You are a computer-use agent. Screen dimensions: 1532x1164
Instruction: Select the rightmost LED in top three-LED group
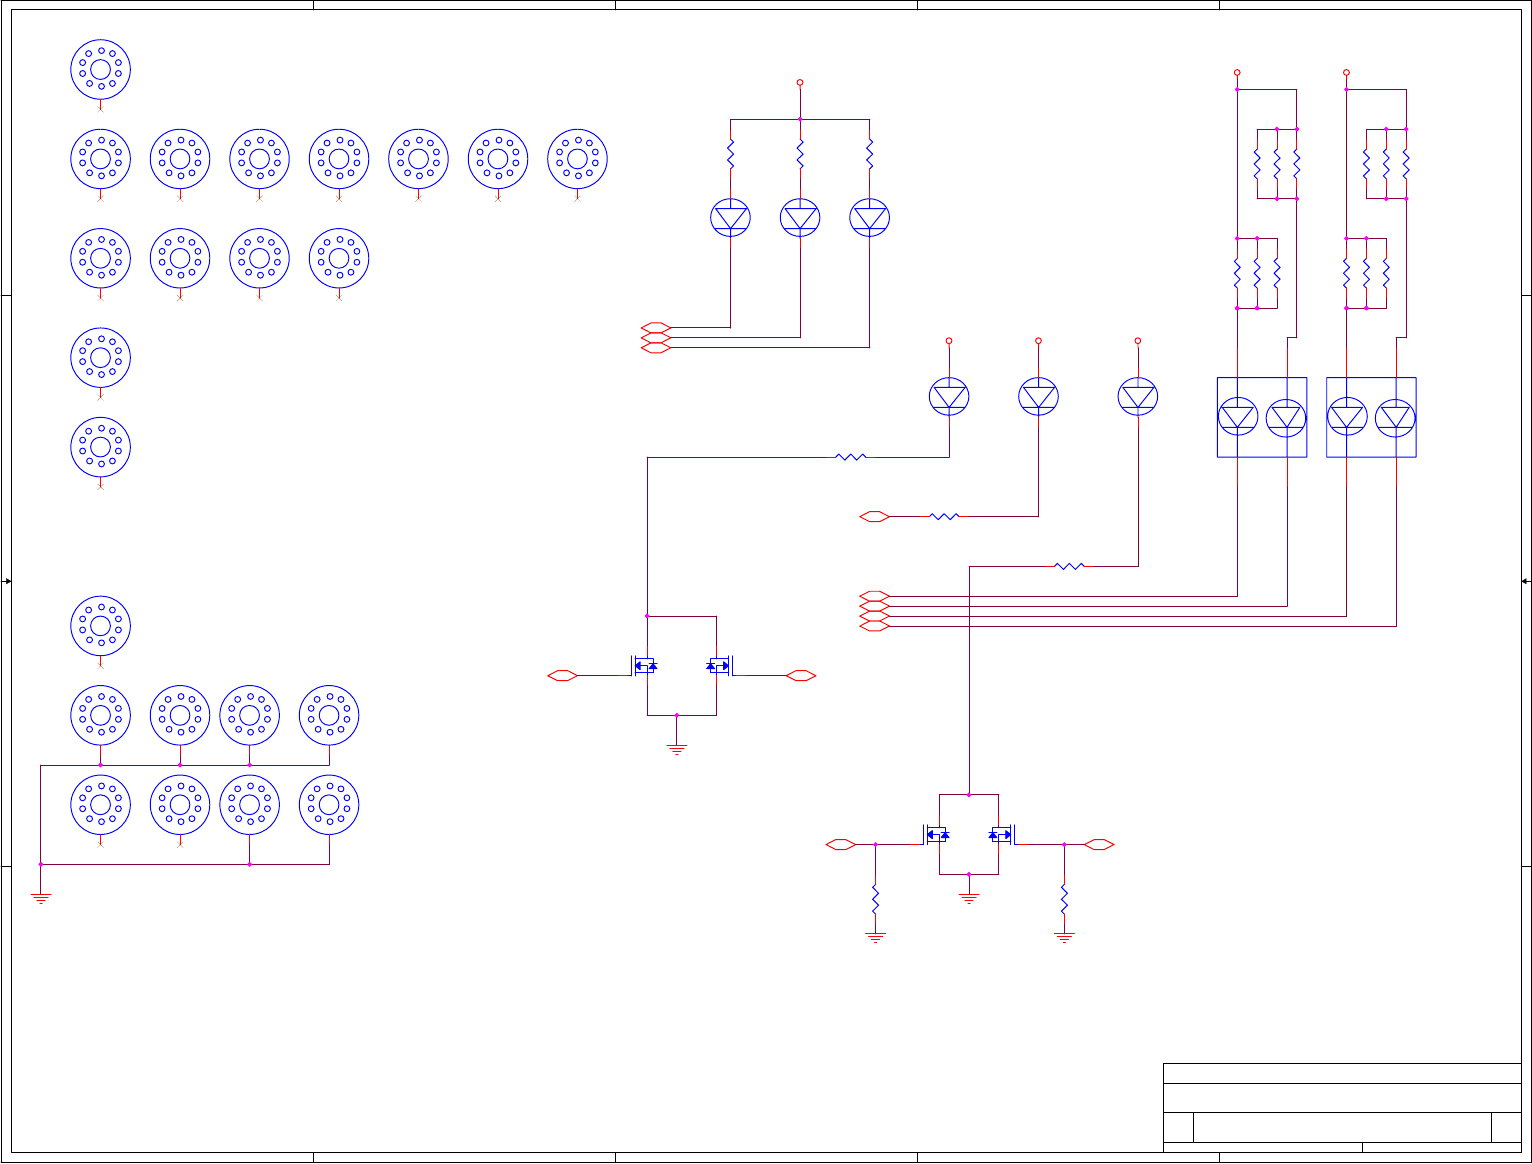click(869, 217)
